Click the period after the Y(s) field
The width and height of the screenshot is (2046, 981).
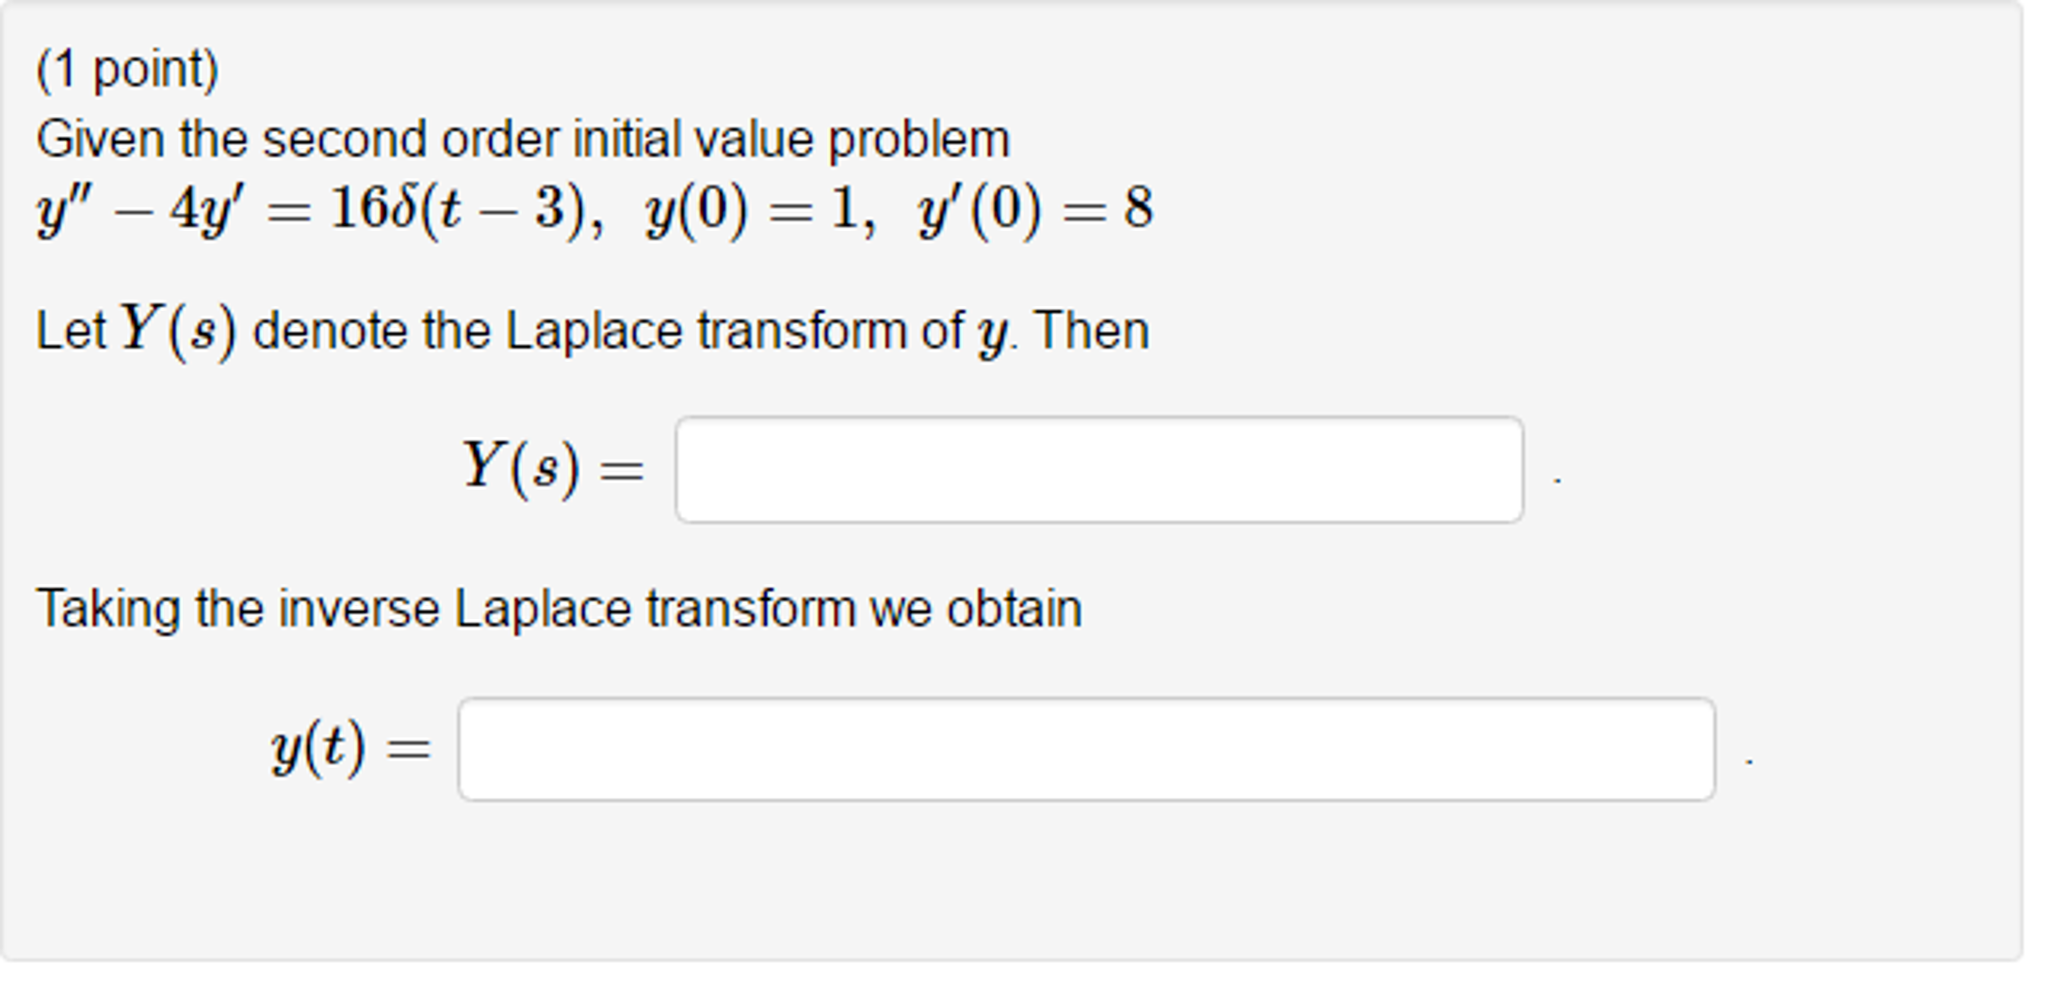(1557, 481)
